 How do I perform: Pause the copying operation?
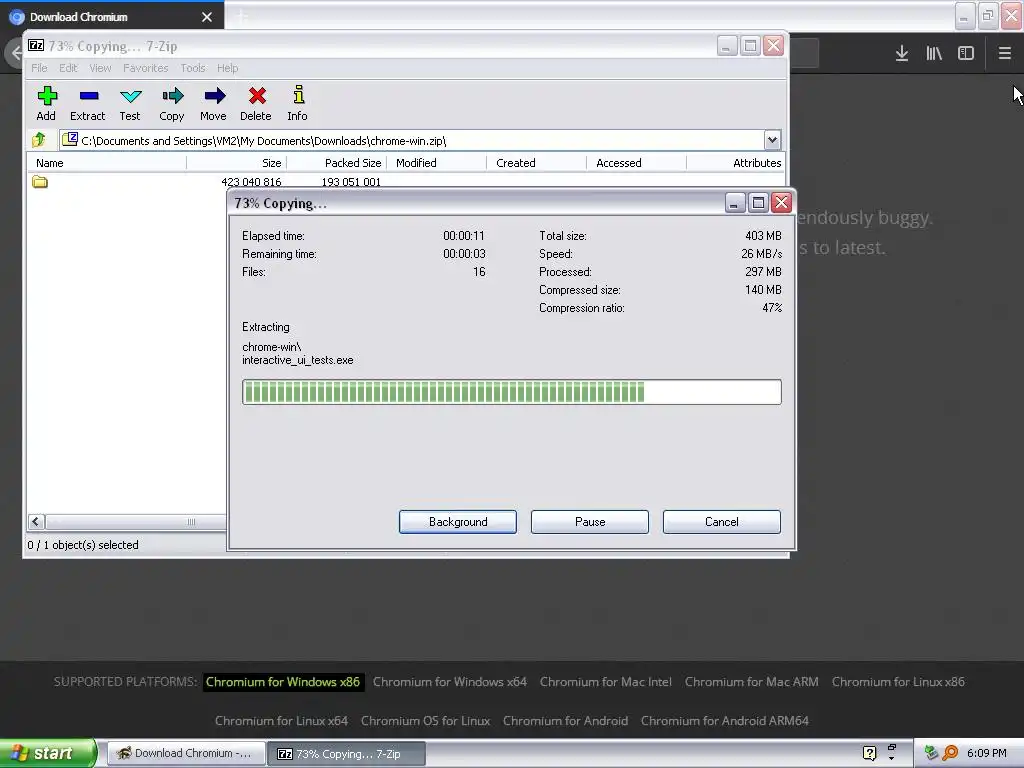pyautogui.click(x=590, y=522)
